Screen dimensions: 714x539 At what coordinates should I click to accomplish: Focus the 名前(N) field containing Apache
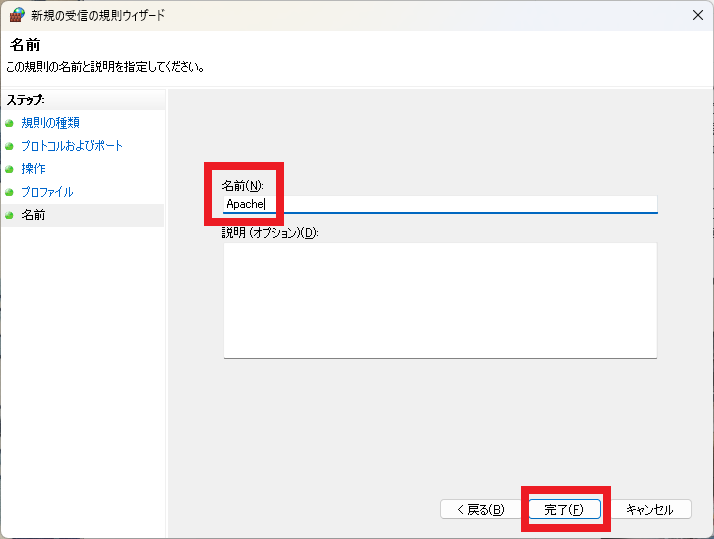click(x=440, y=204)
